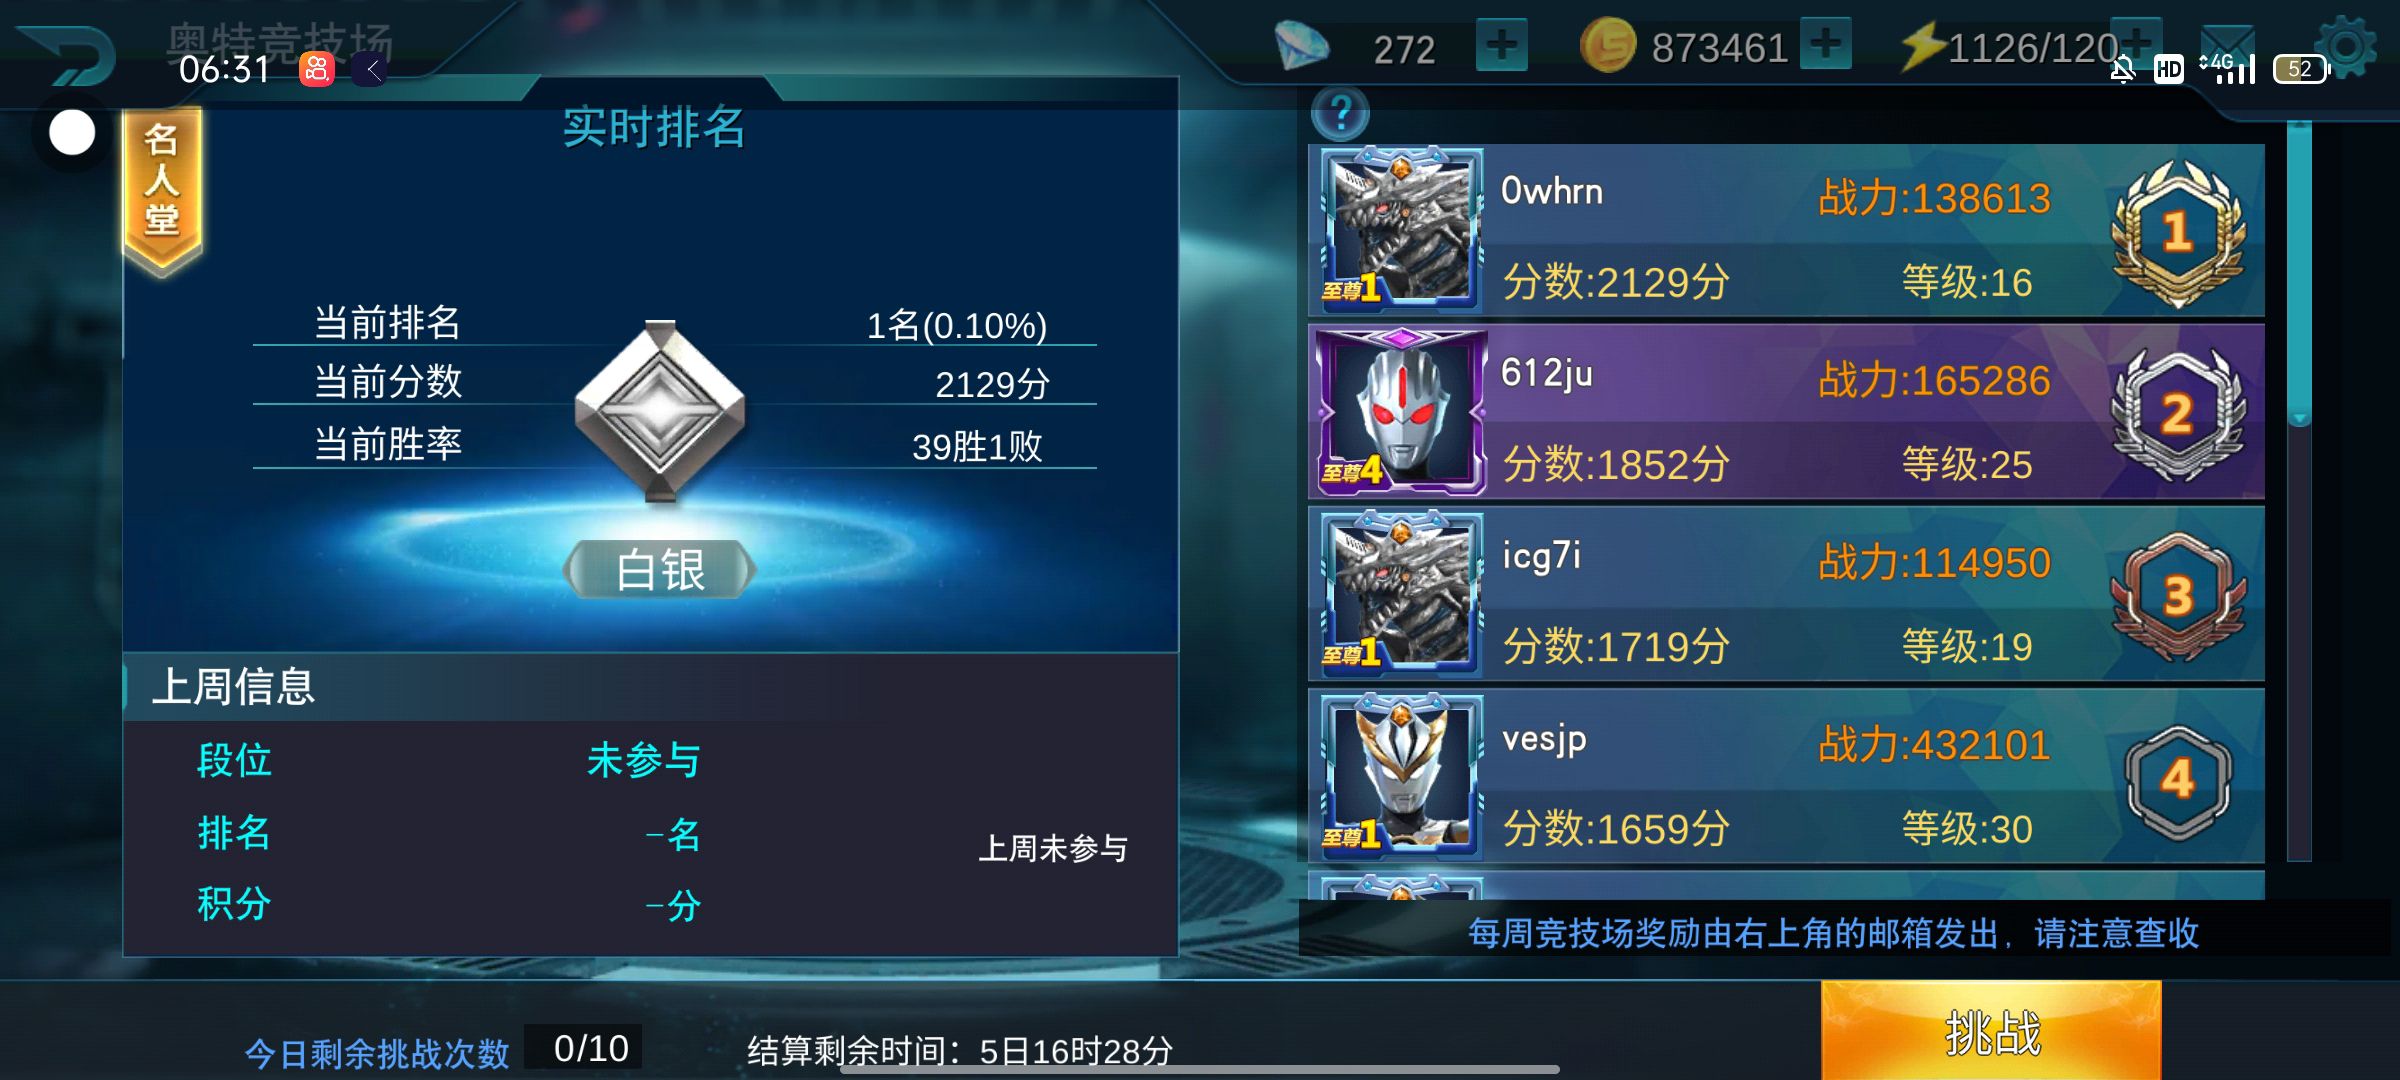2400x1080 pixels.
Task: Open the question mark help icon
Action: tap(1341, 113)
